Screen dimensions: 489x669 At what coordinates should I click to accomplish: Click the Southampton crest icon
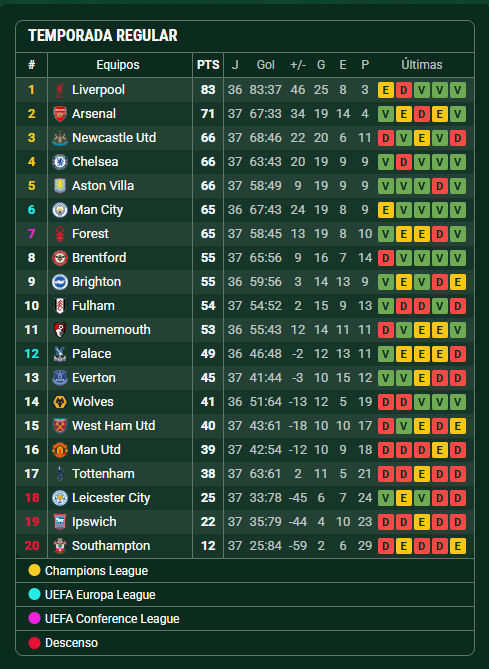pyautogui.click(x=60, y=546)
